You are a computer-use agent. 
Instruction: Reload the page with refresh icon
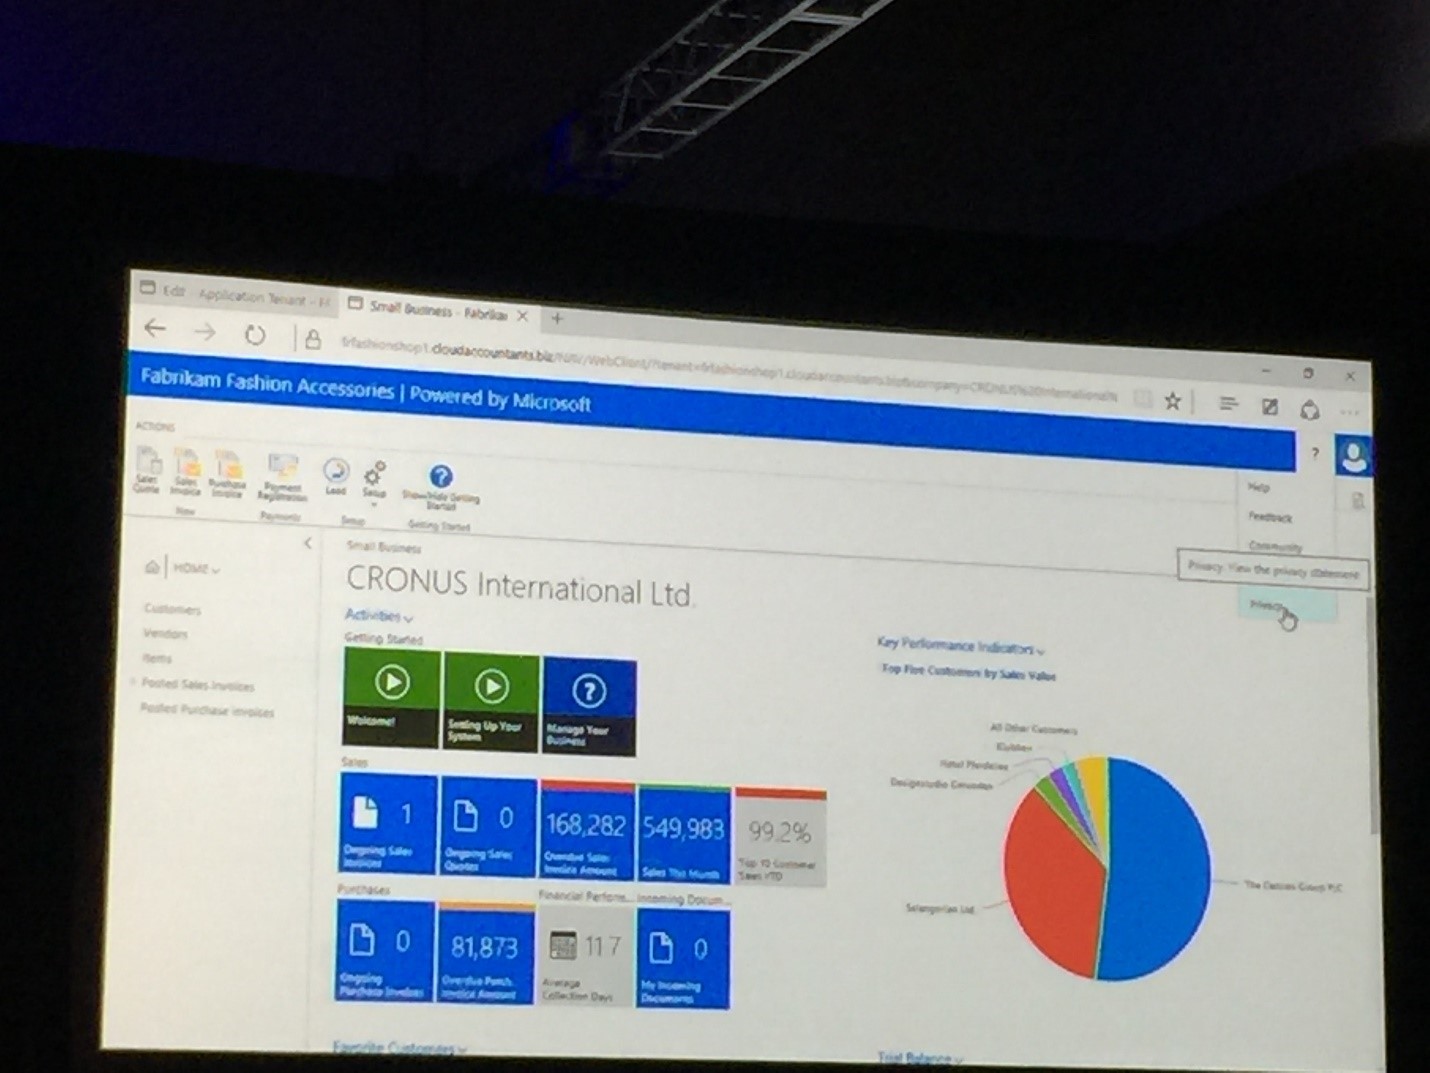[255, 335]
